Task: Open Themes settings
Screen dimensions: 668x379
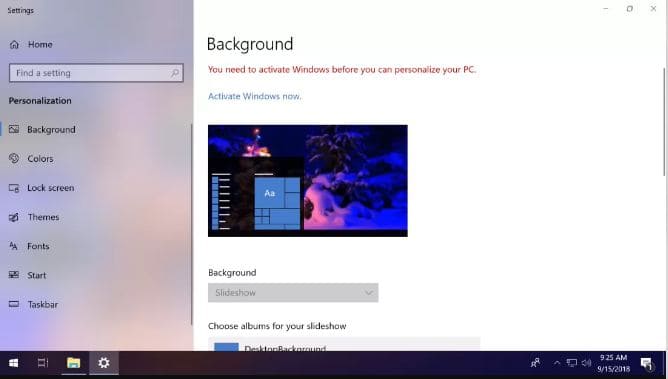Action: click(x=43, y=217)
